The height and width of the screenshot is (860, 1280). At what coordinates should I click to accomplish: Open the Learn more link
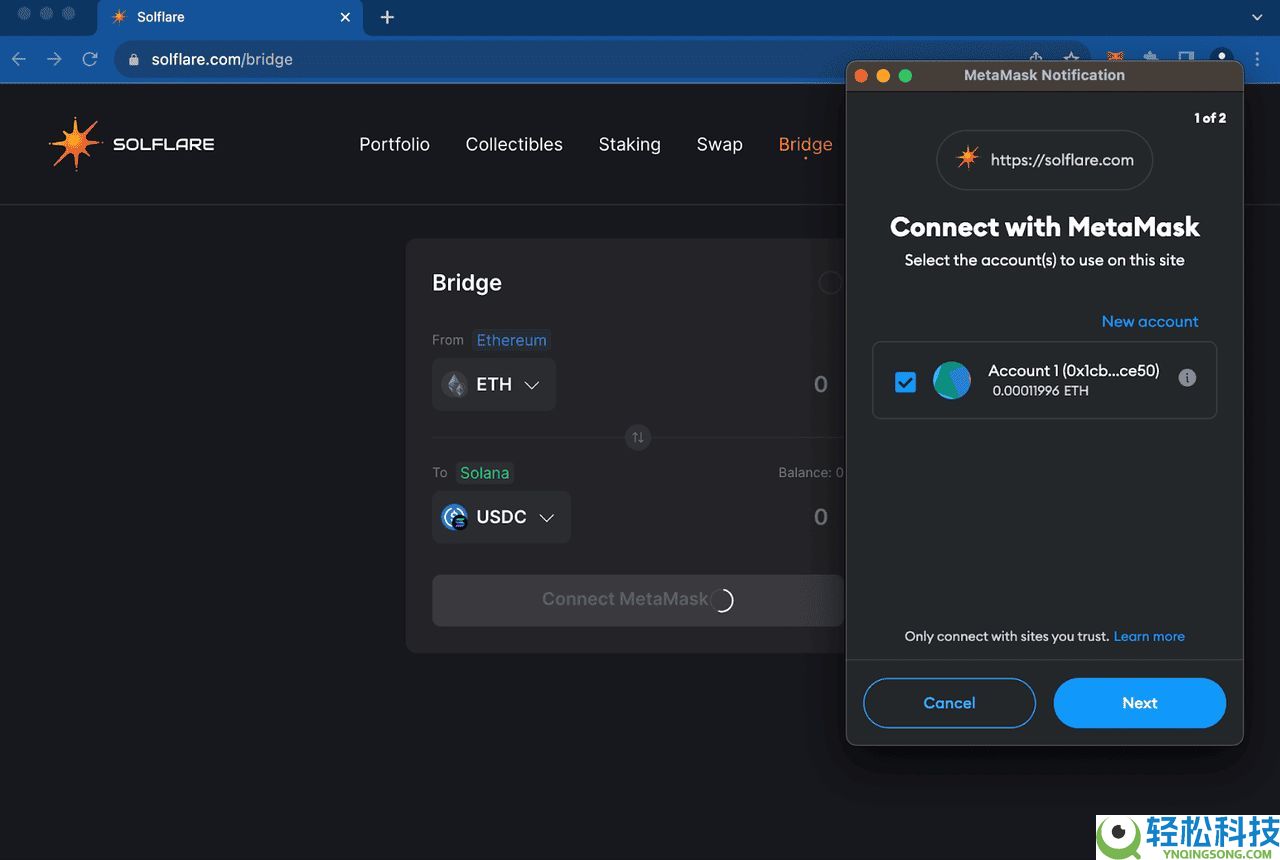point(1149,636)
